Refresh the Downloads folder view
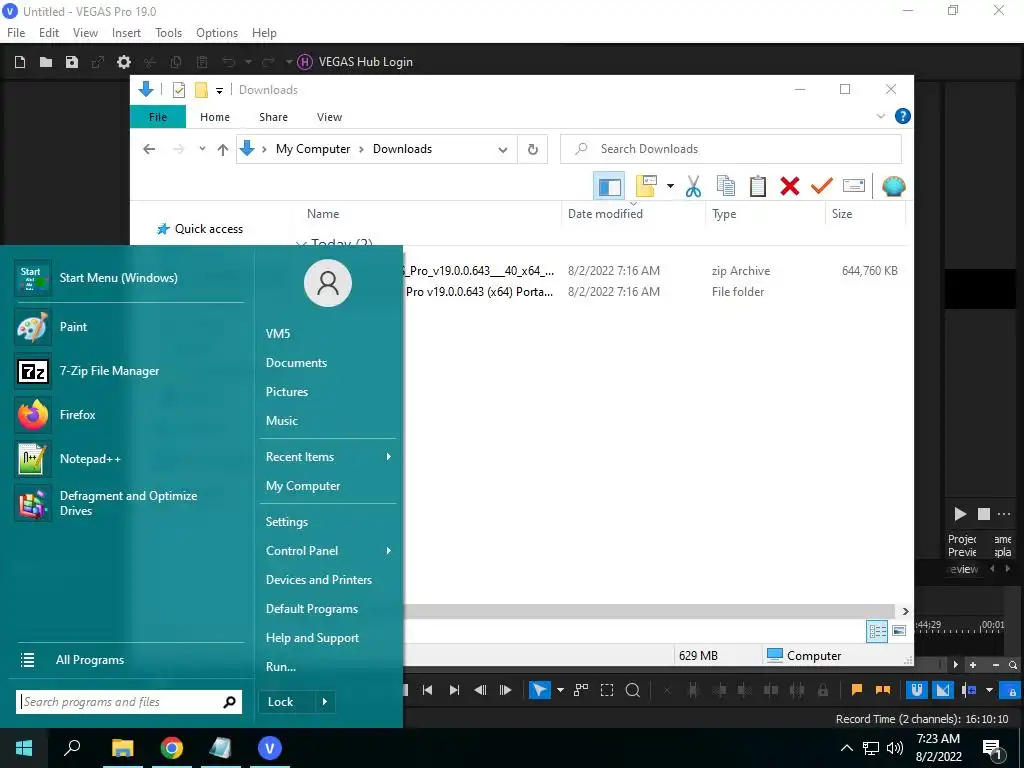 coord(533,150)
